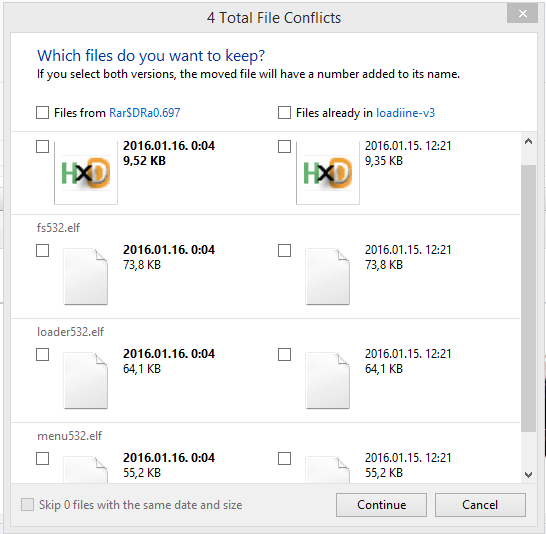
Task: Select the existing fs532.elf from 2016.01.15
Action: (284, 250)
